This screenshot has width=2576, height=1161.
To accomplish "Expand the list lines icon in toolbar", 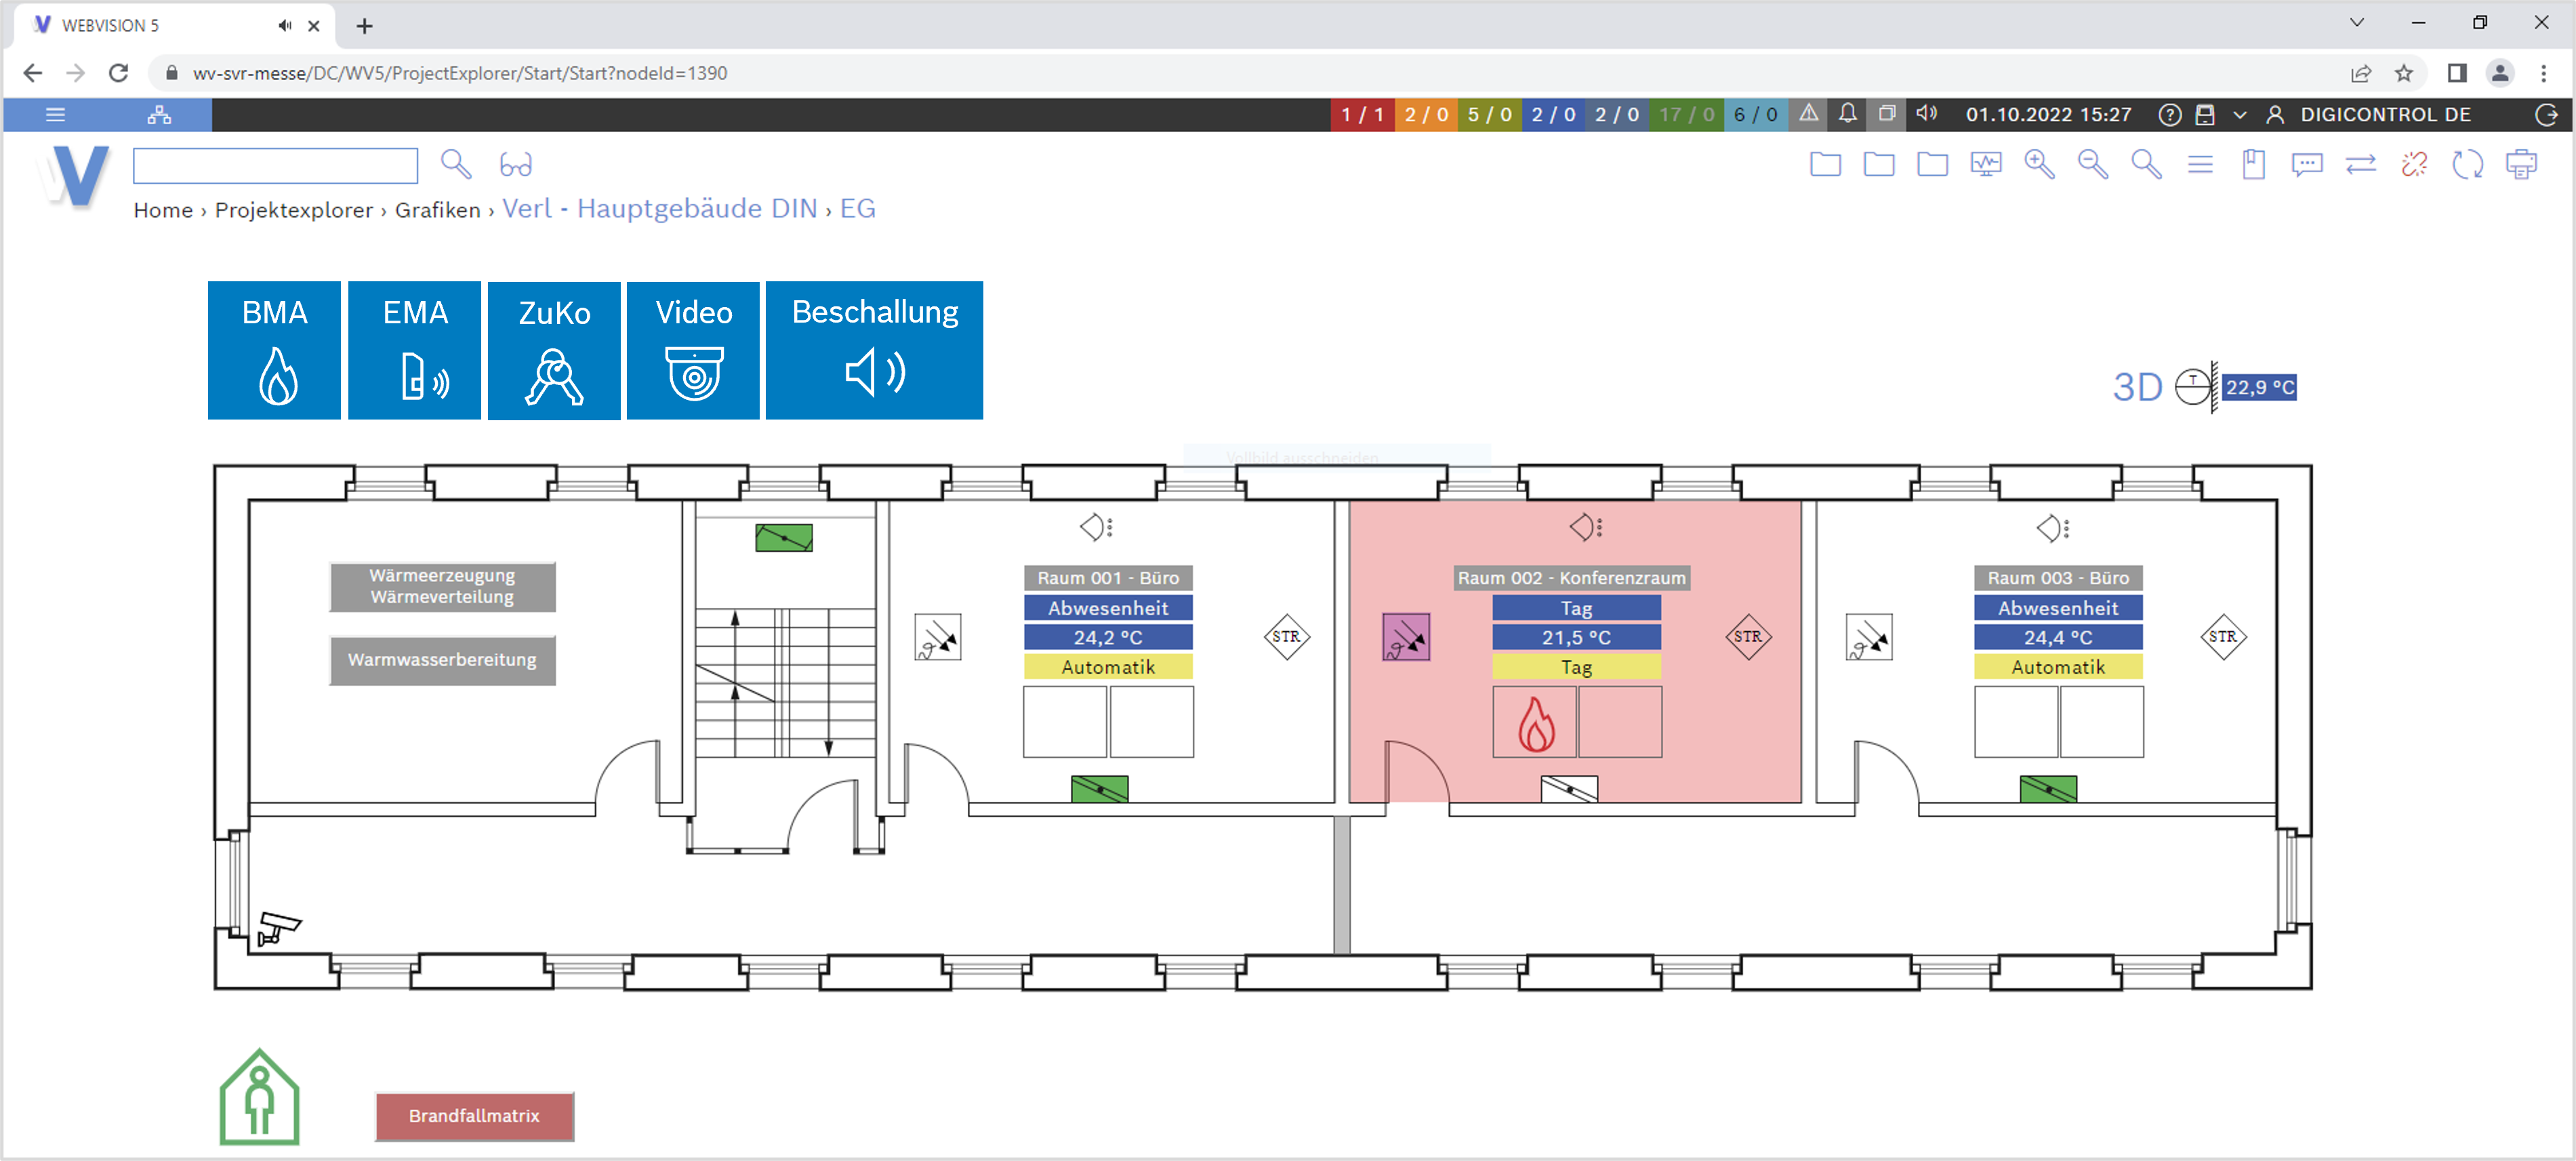I will (x=2199, y=164).
